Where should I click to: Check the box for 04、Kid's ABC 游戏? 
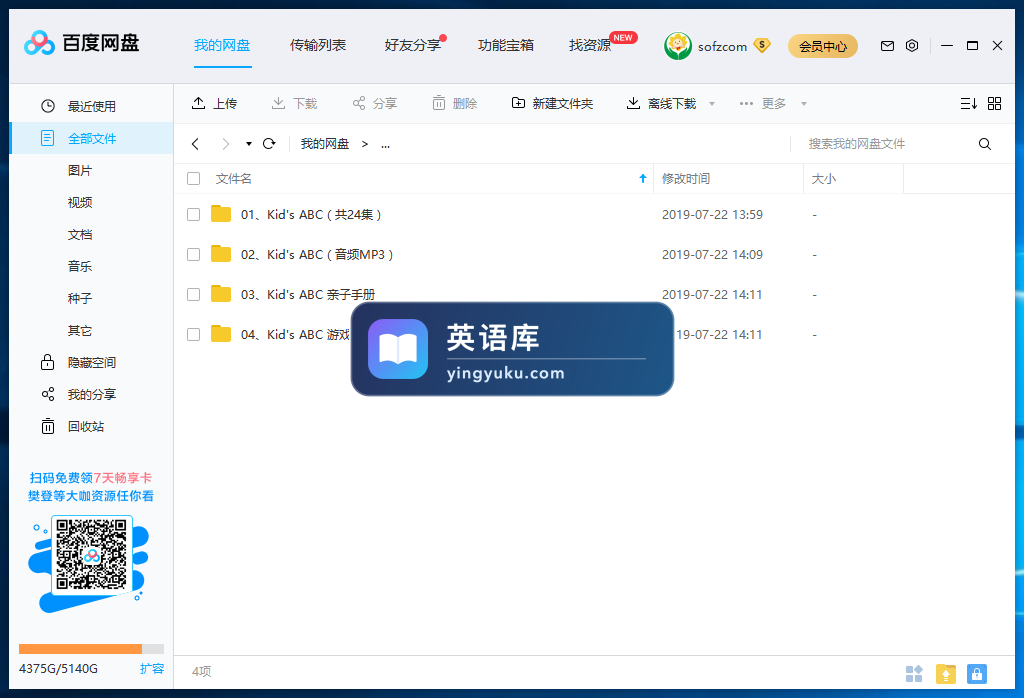[x=193, y=334]
